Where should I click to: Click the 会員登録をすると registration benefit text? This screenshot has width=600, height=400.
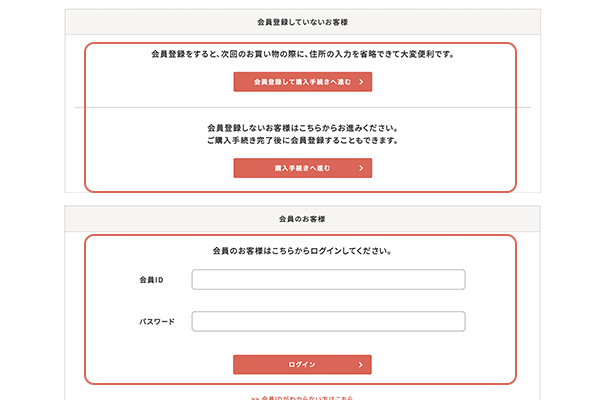[x=302, y=54]
